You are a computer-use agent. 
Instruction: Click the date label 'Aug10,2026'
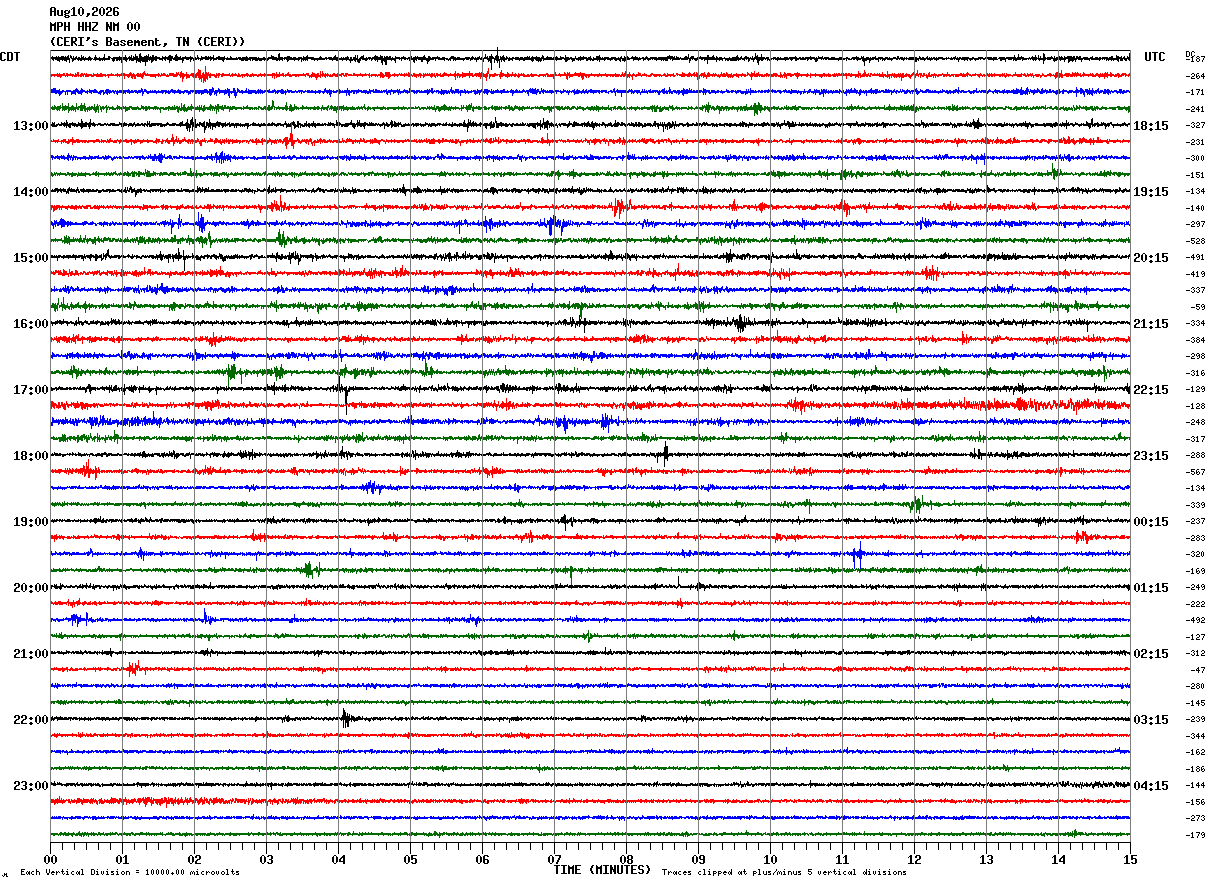[84, 12]
